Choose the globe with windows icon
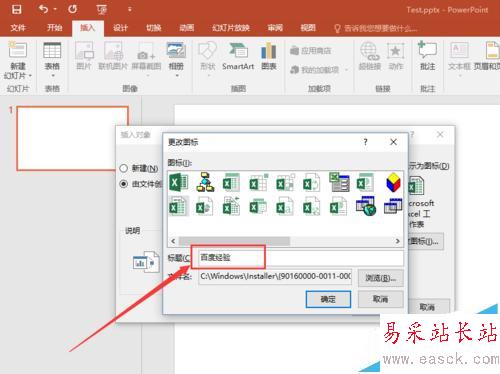500x374 pixels. tap(366, 206)
